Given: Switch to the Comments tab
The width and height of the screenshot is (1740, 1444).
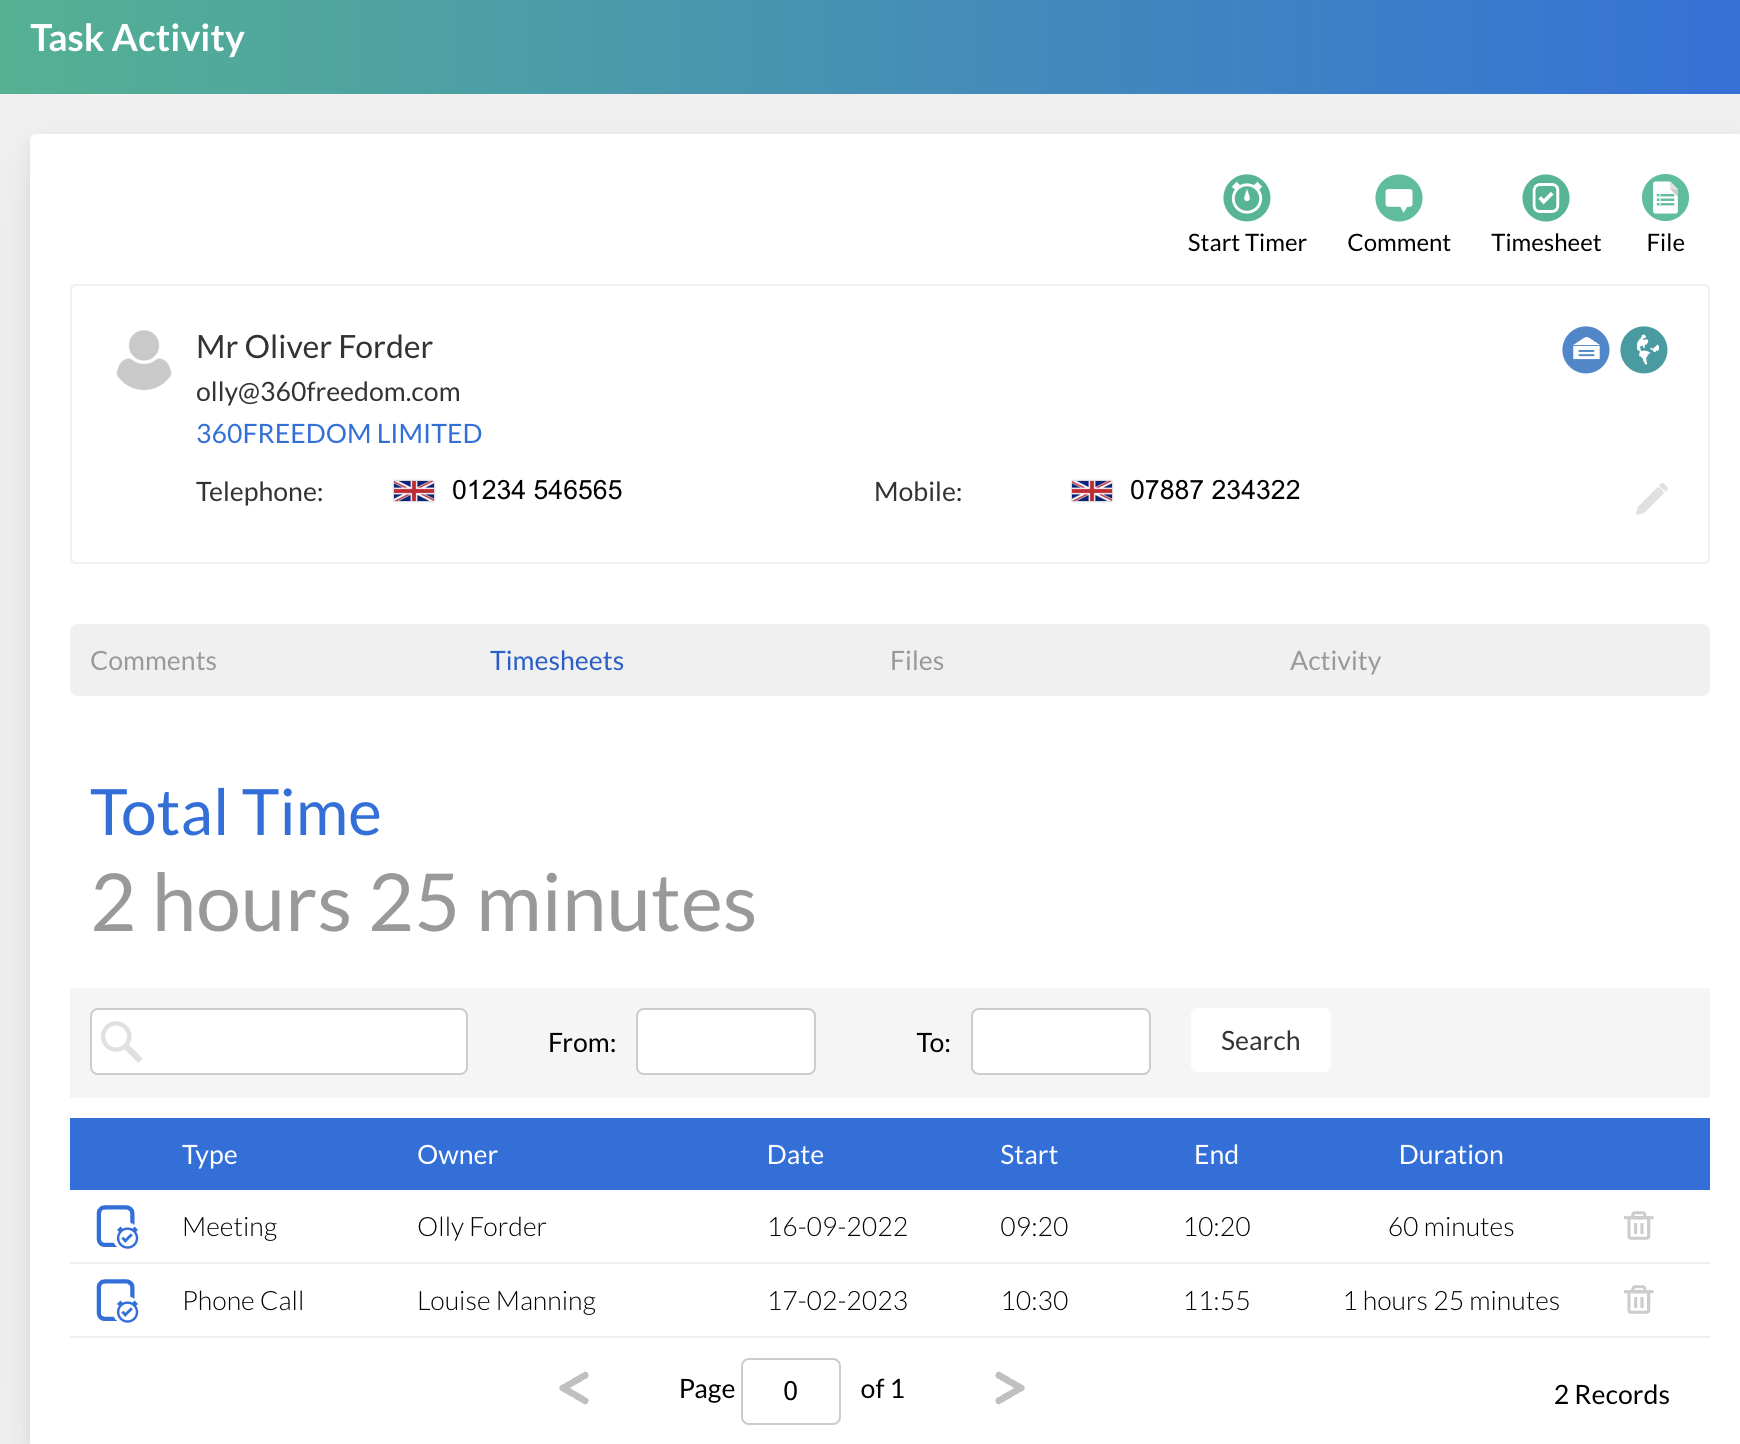Looking at the screenshot, I should click(x=153, y=661).
